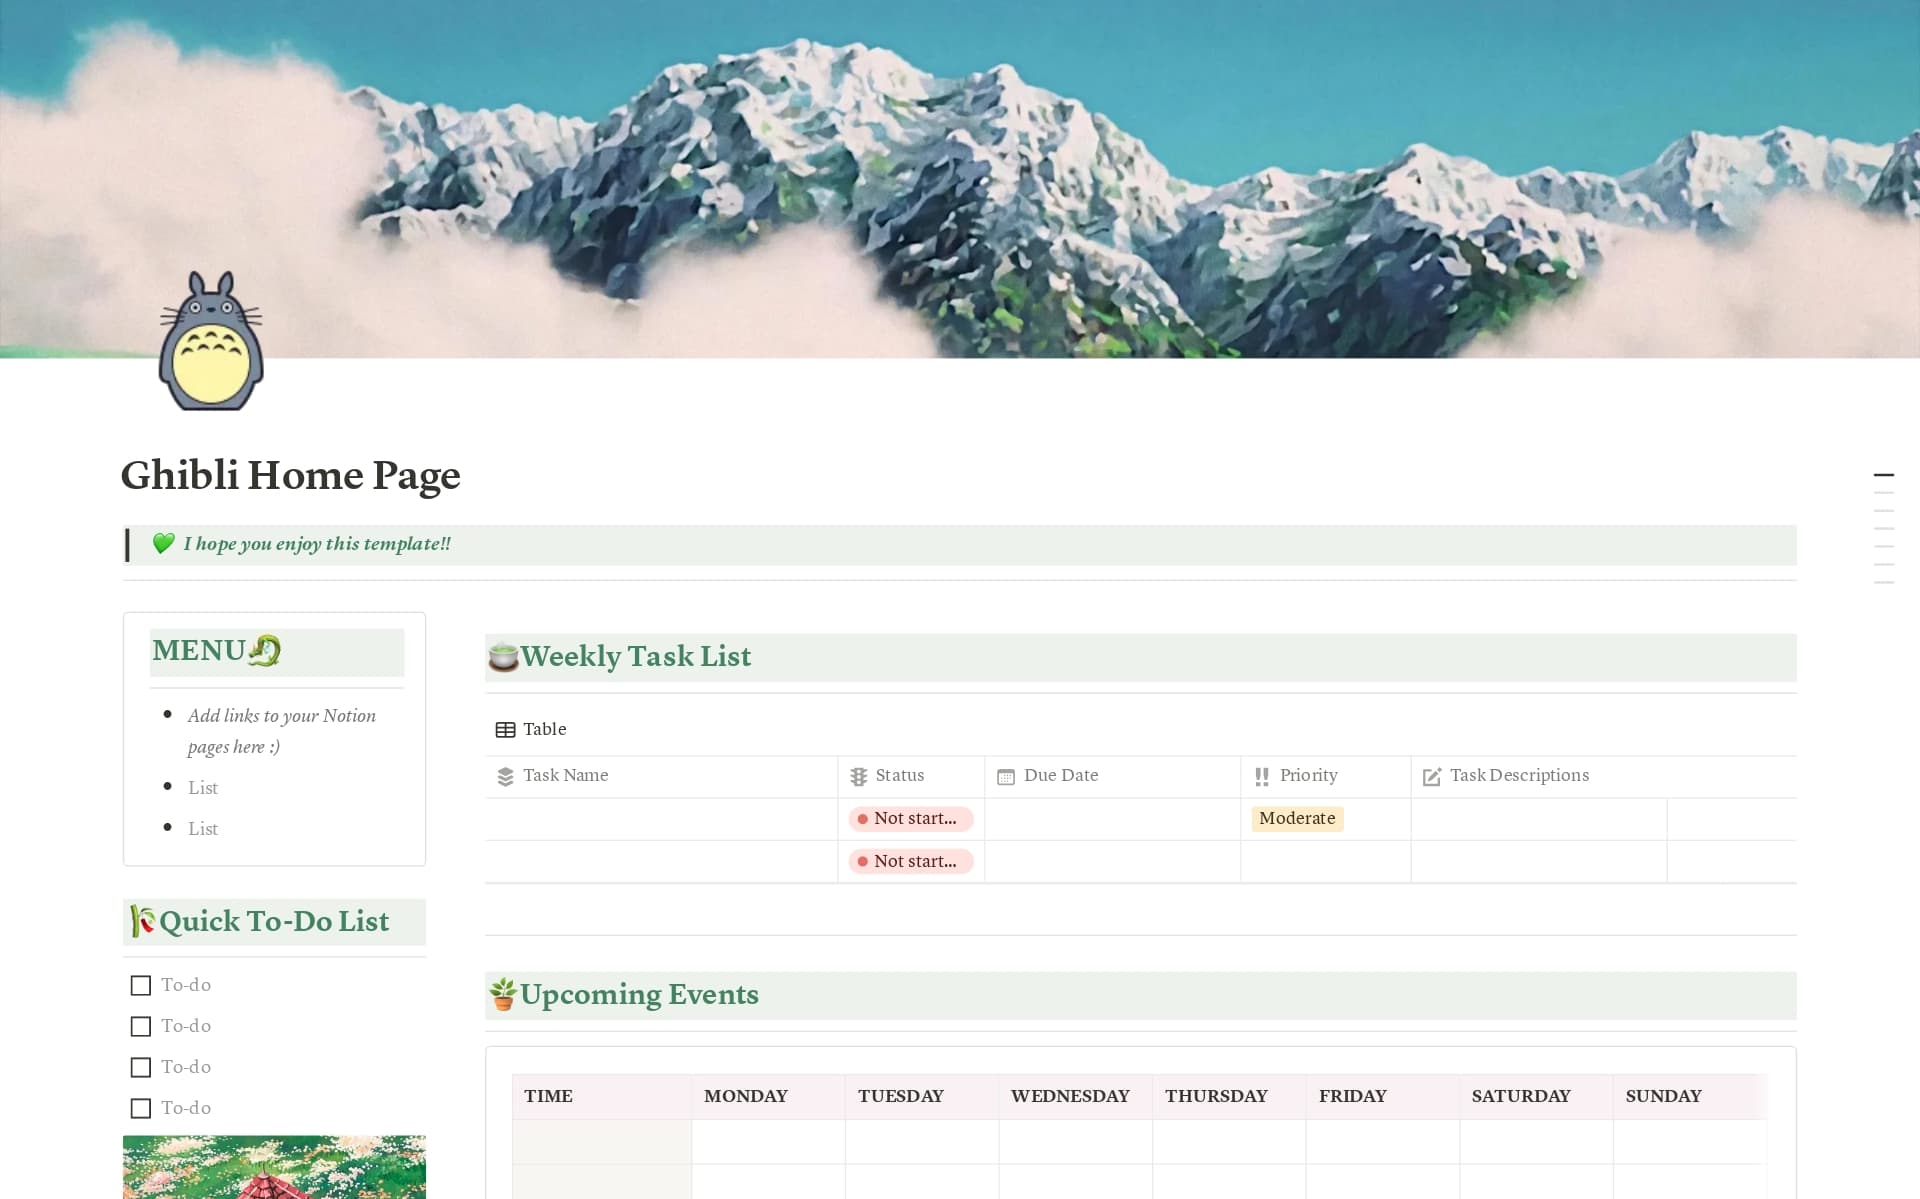Click the edit icon on Task Descriptions column
1920x1199 pixels.
[x=1432, y=775]
